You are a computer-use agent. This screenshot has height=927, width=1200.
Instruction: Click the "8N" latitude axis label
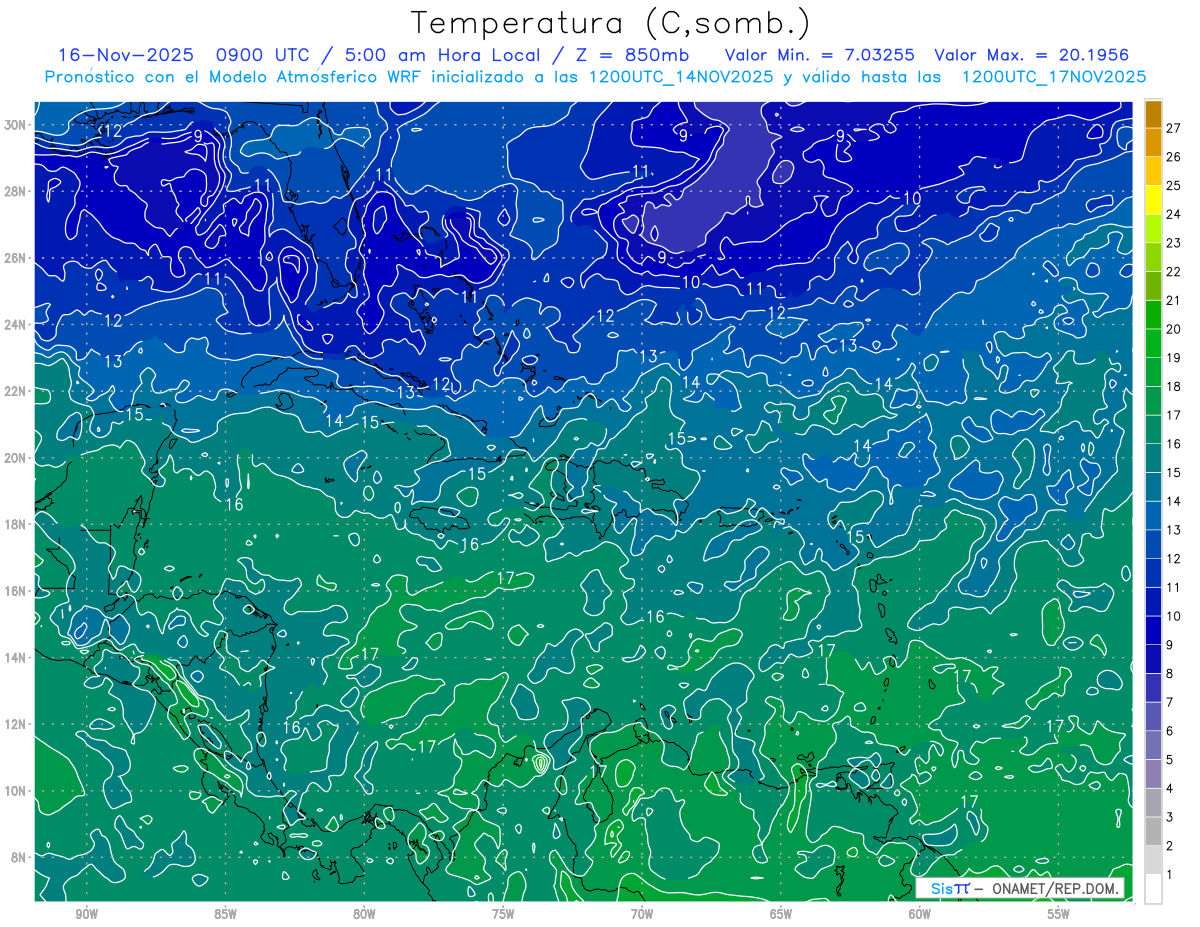point(20,857)
